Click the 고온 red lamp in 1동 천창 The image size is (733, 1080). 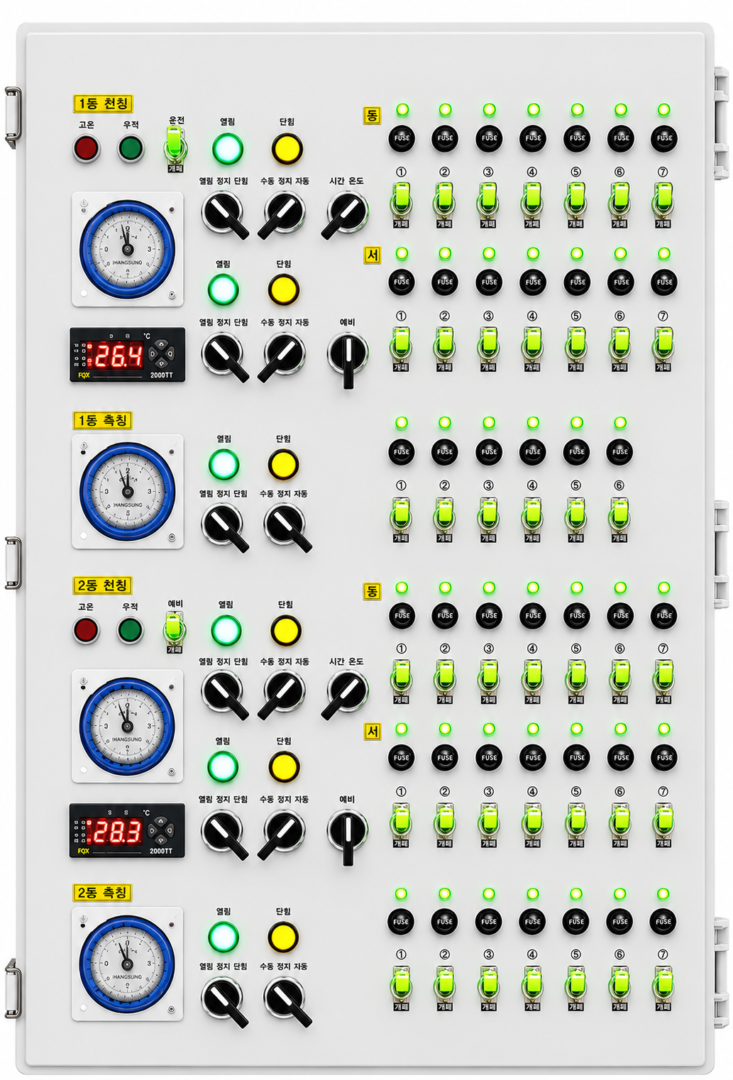pyautogui.click(x=87, y=148)
